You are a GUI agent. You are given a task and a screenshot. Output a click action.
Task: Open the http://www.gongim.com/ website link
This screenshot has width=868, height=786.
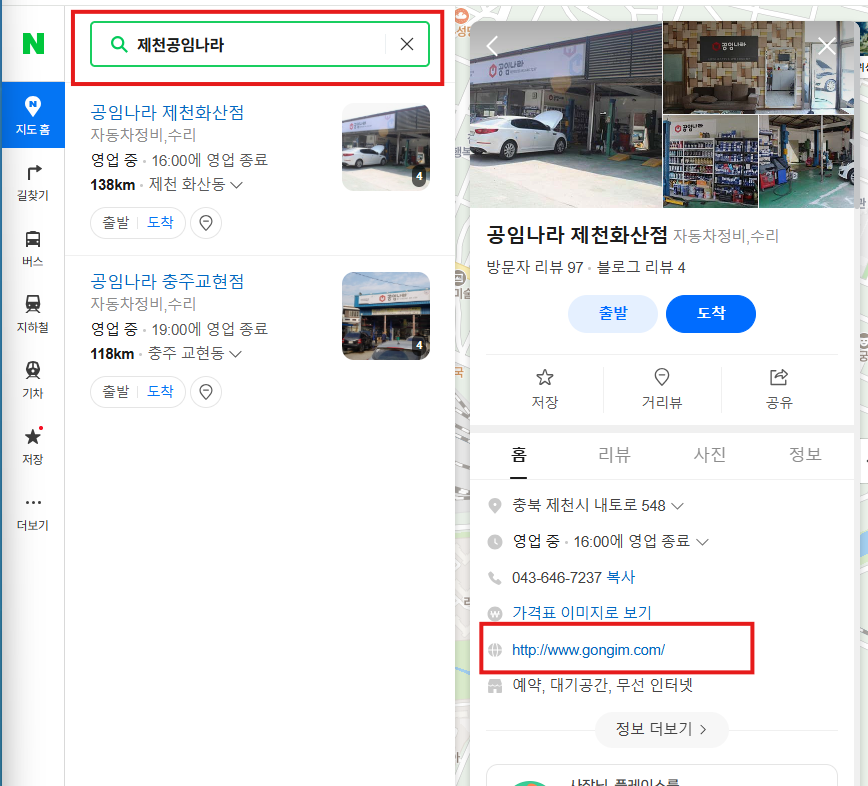point(588,650)
